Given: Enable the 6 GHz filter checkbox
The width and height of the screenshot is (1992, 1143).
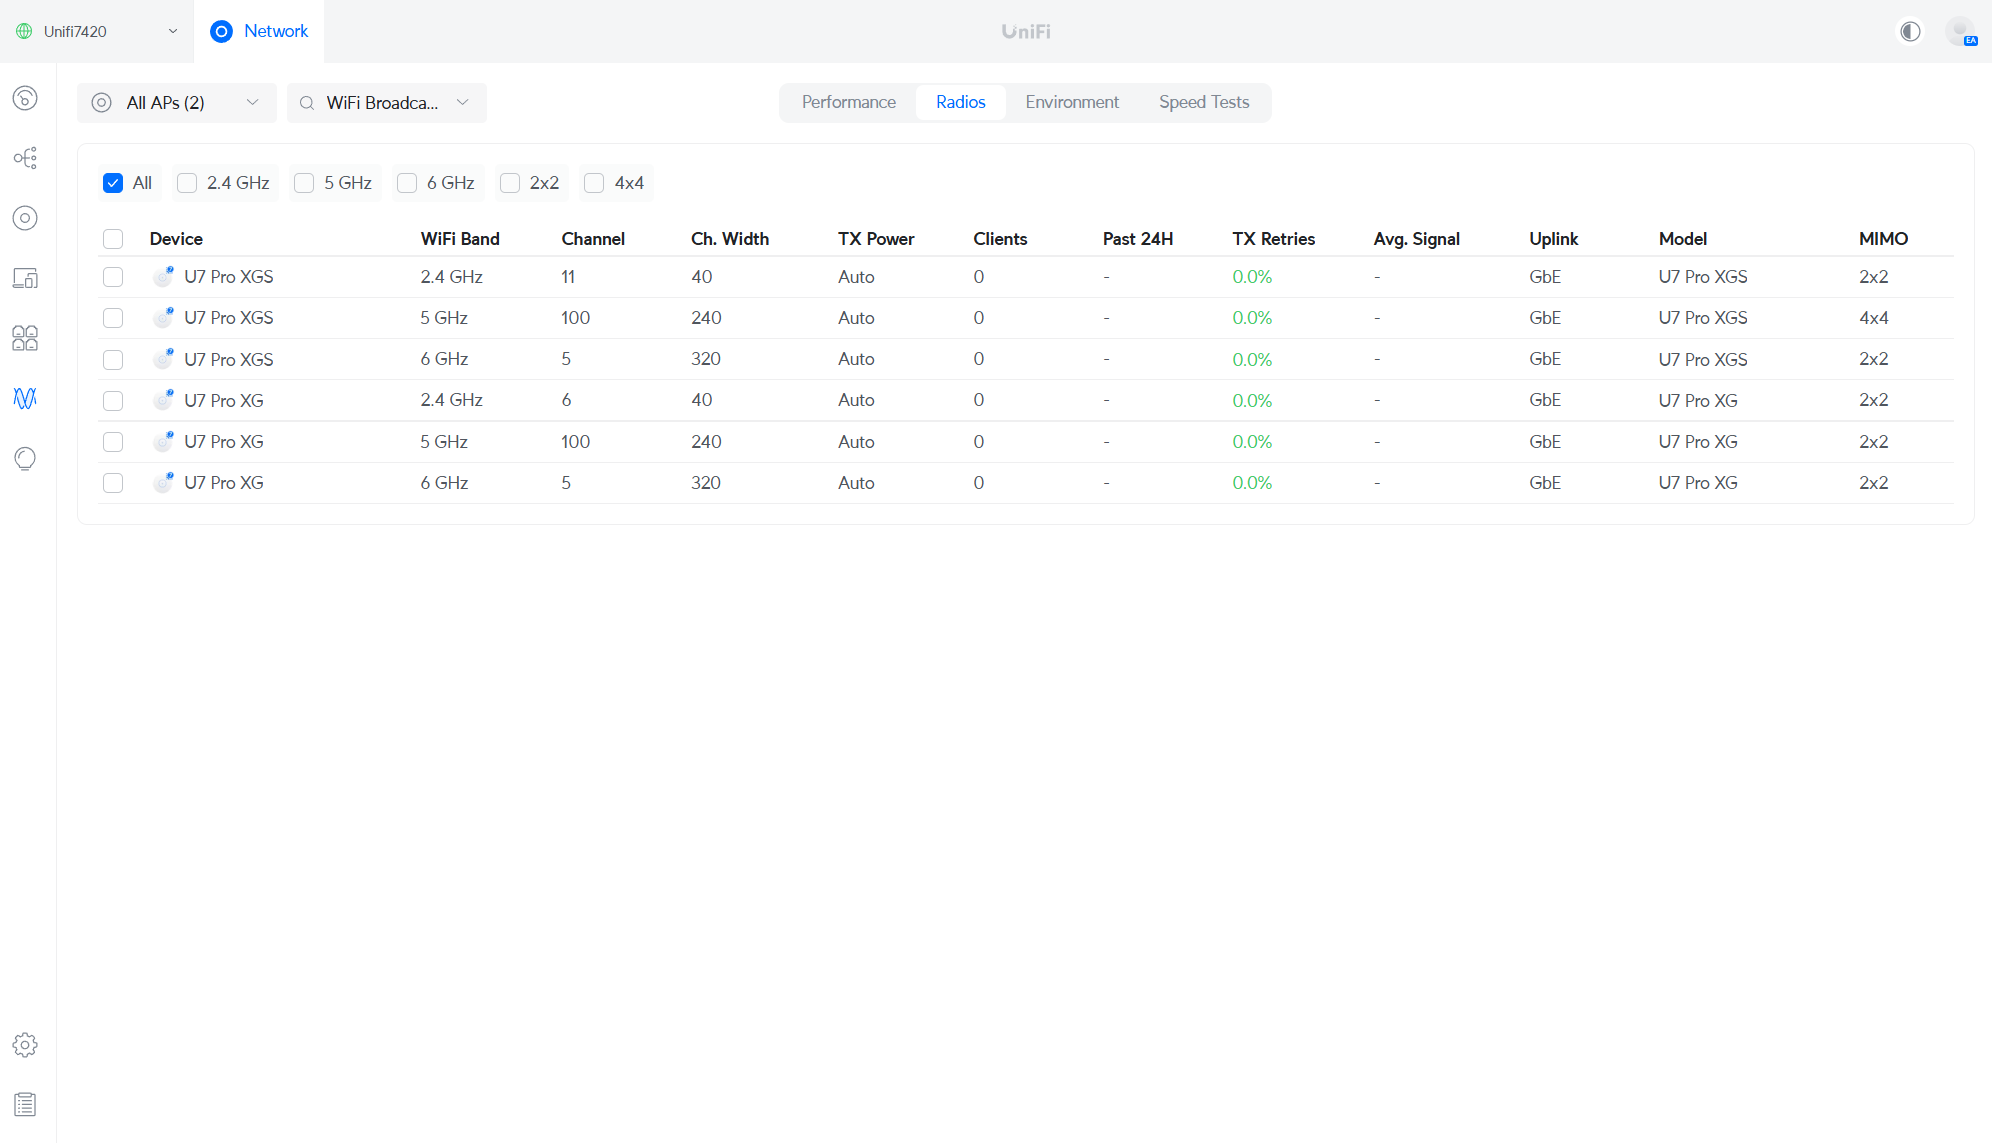Looking at the screenshot, I should coord(407,183).
